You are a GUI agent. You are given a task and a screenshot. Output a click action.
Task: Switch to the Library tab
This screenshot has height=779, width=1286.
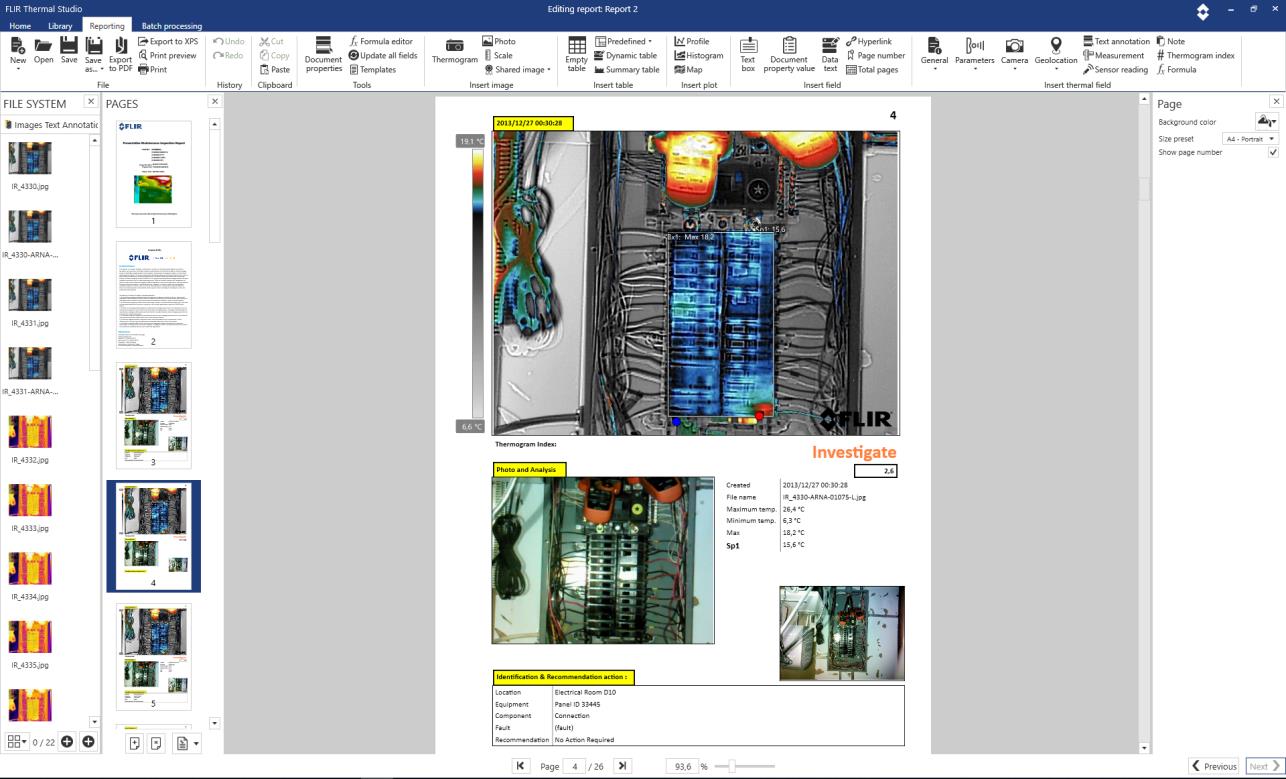click(x=60, y=26)
